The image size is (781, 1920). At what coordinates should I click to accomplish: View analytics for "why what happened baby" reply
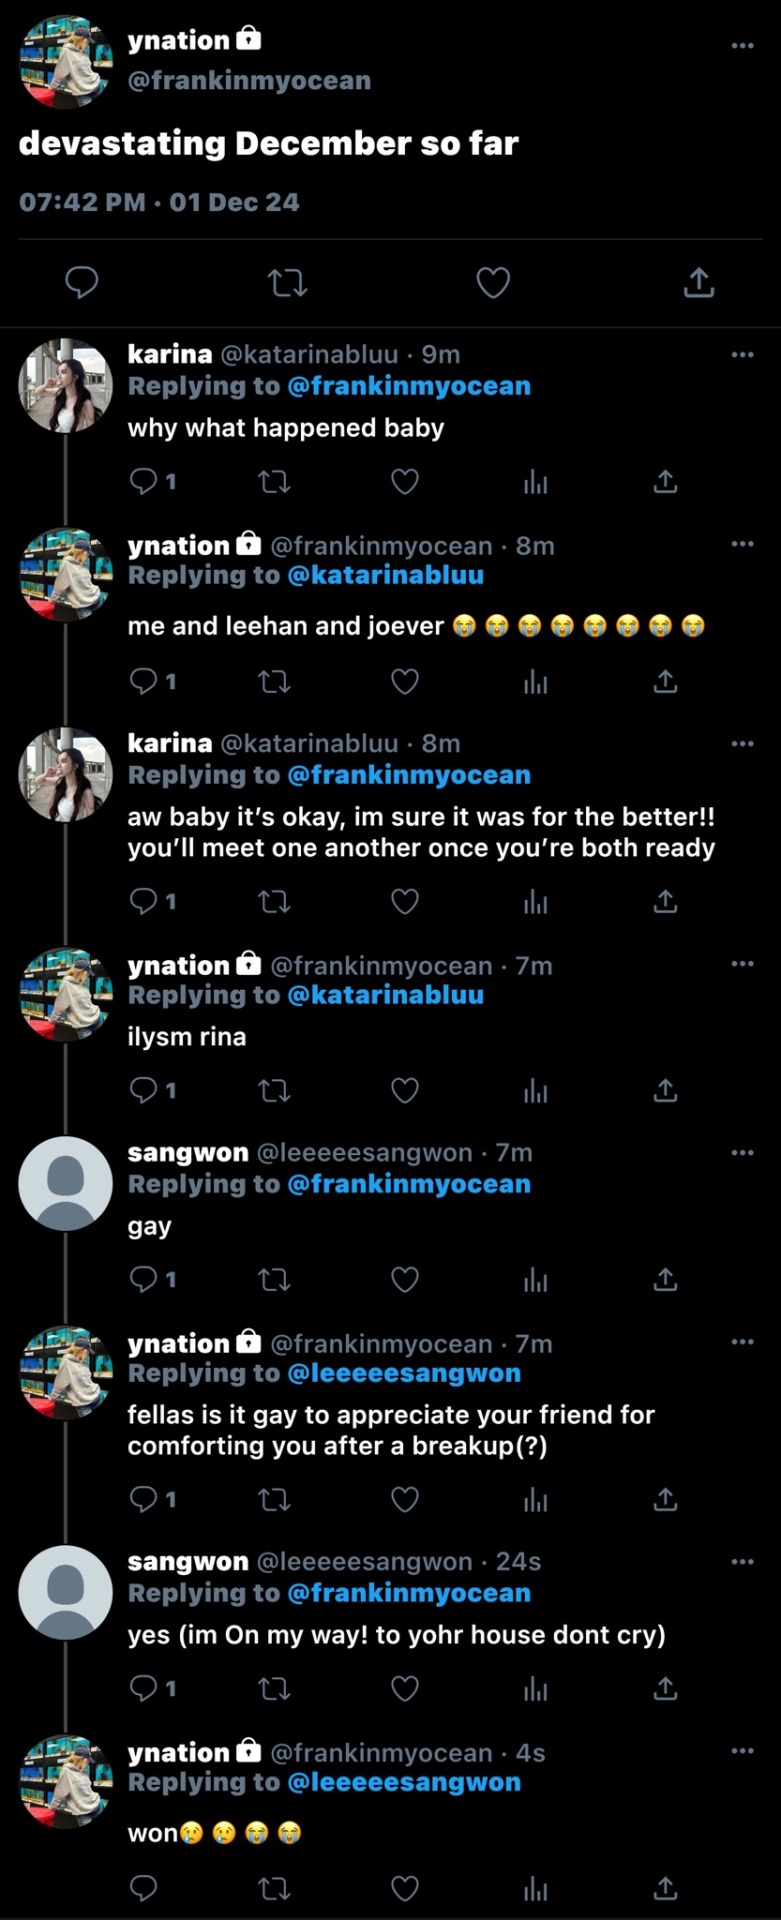coord(536,482)
